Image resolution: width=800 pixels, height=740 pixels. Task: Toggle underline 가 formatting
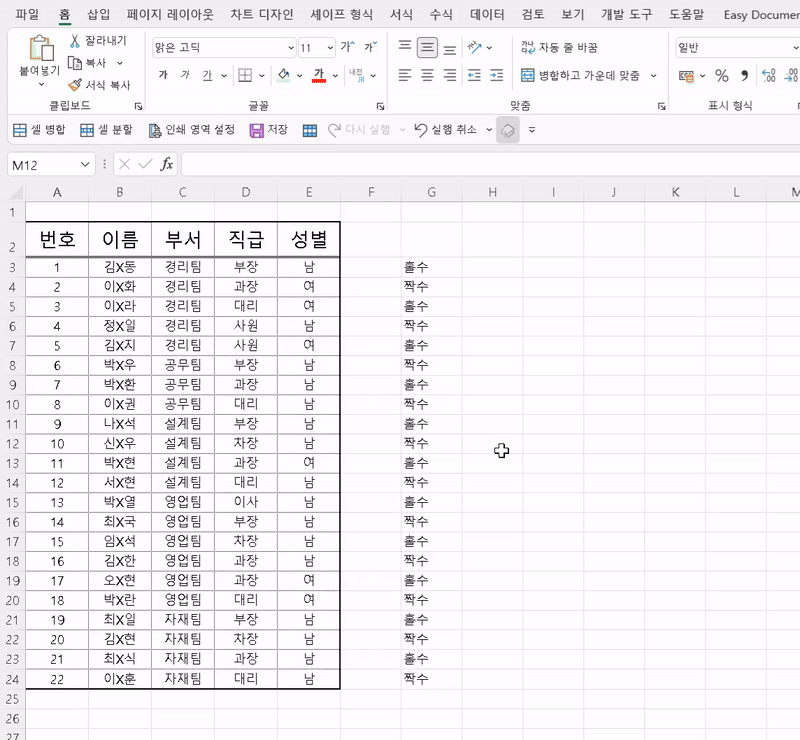(x=207, y=76)
